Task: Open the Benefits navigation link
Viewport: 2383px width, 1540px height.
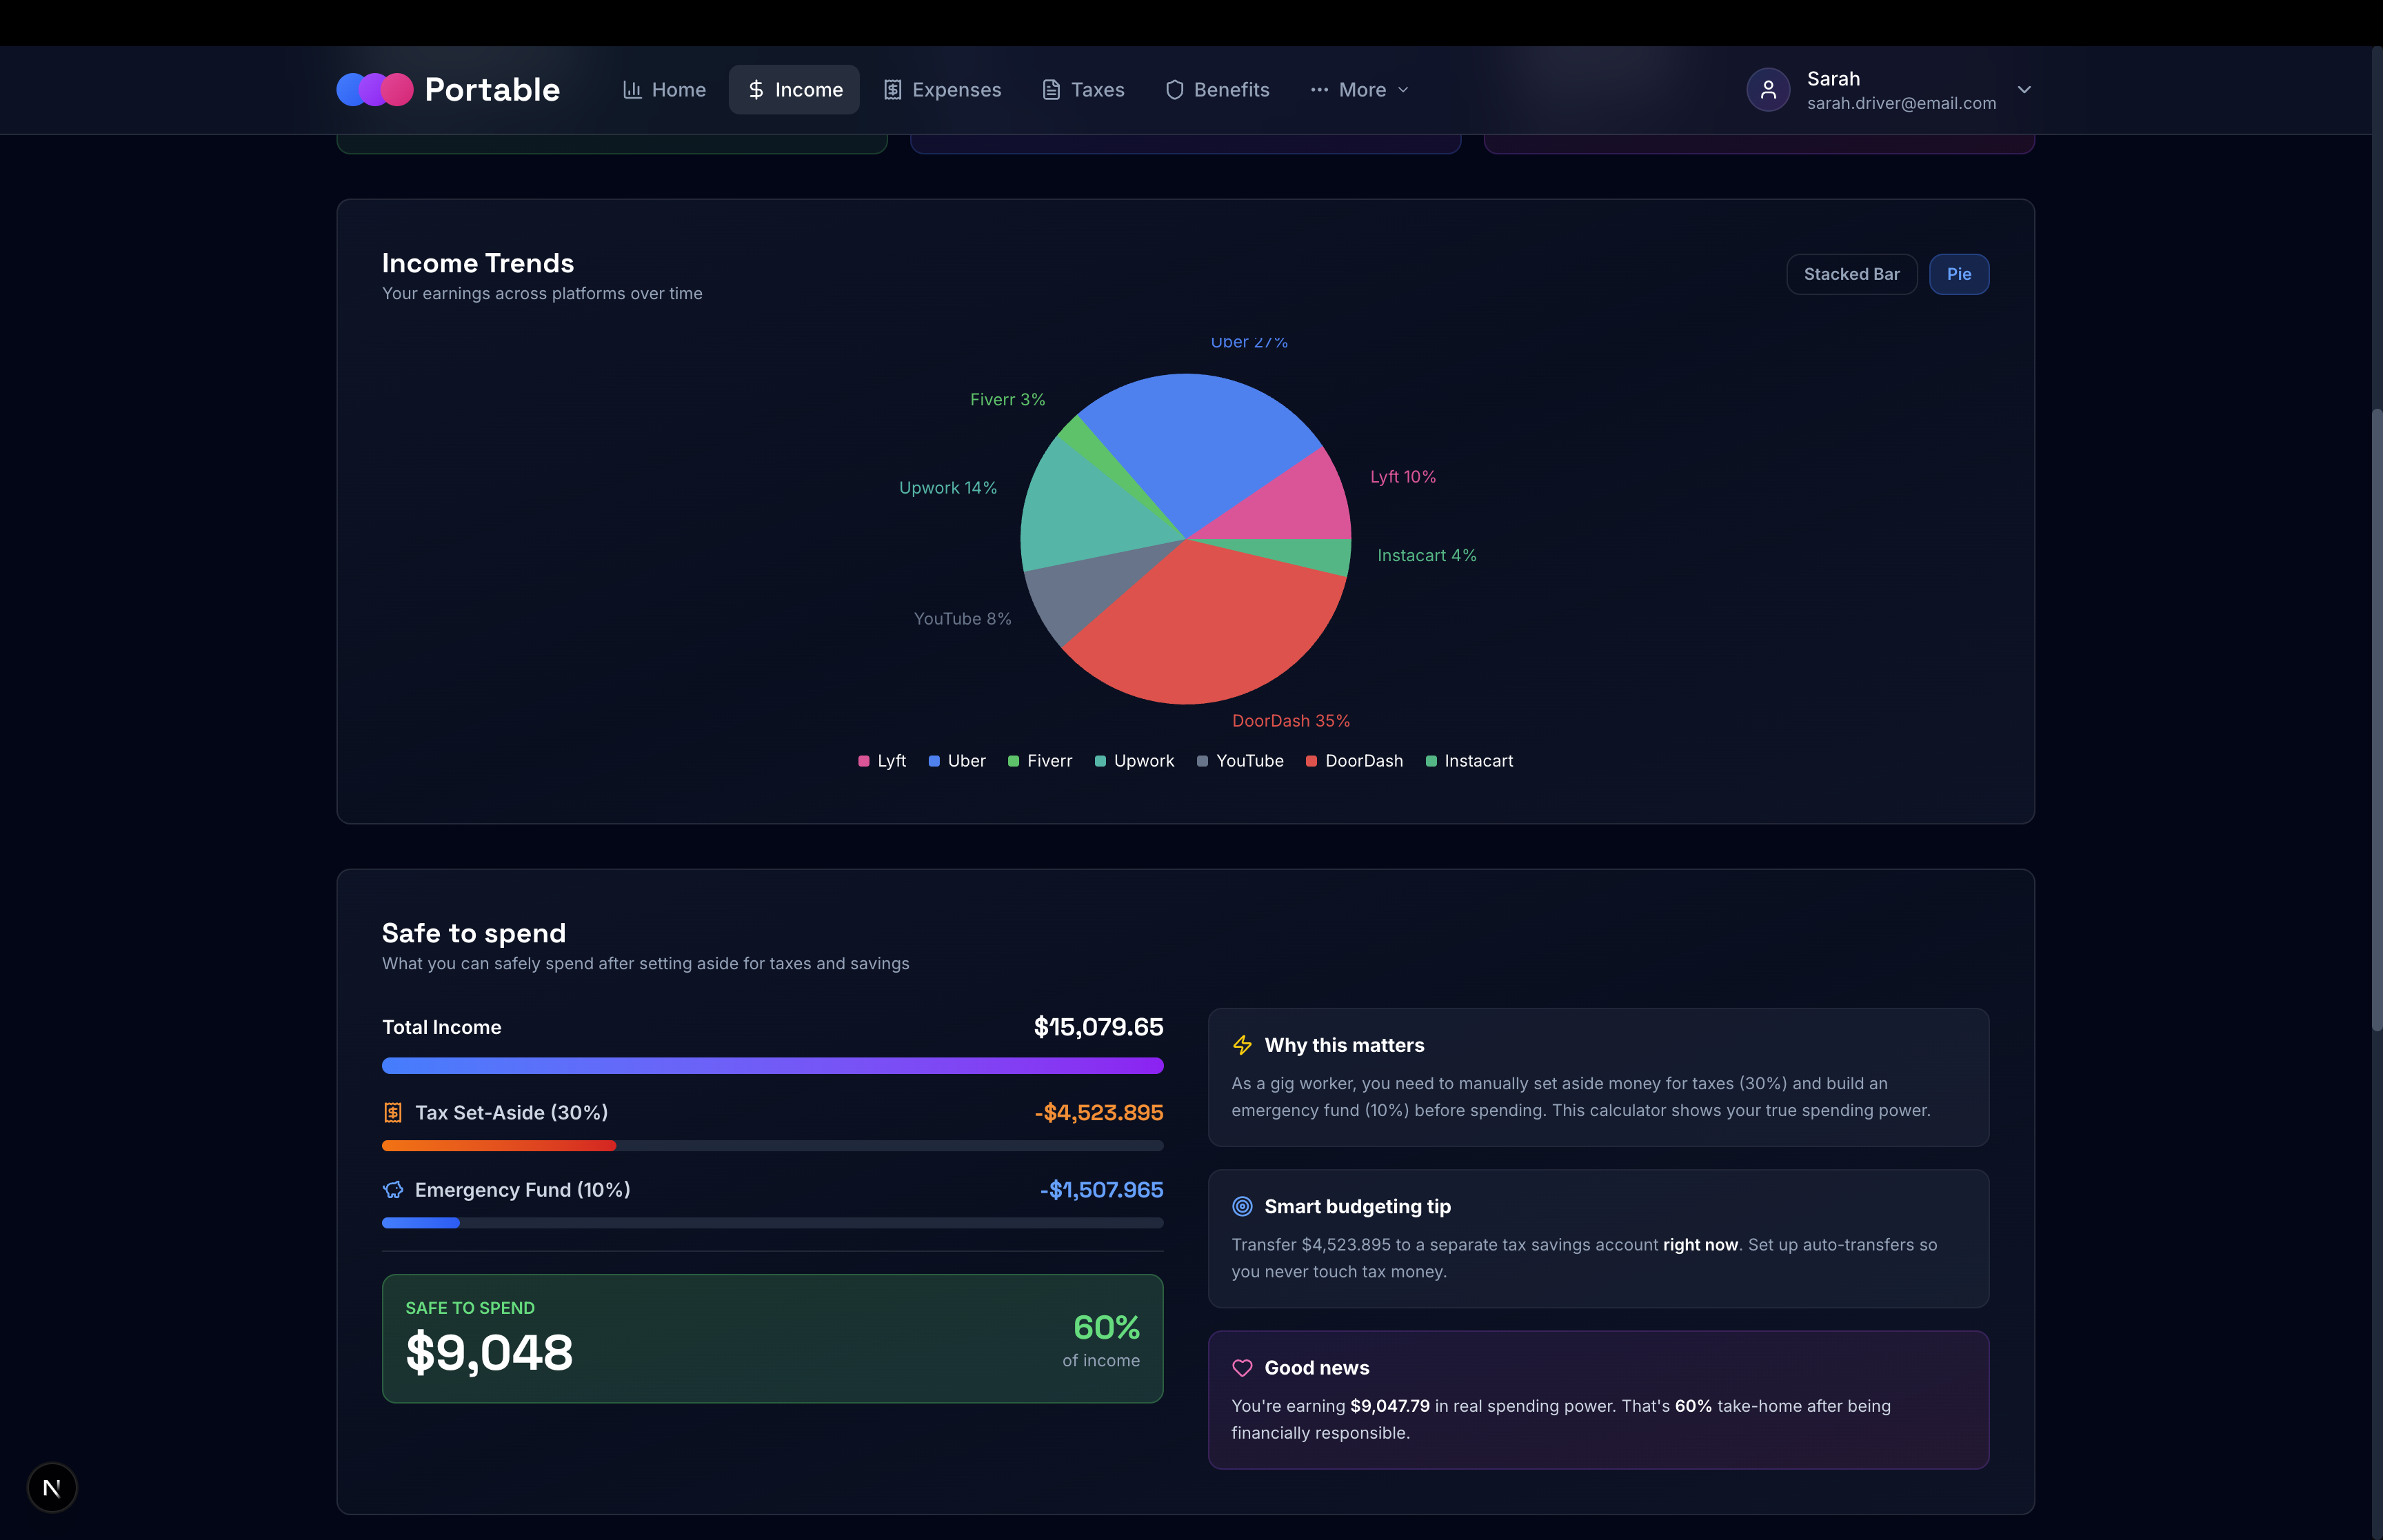Action: pos(1217,90)
